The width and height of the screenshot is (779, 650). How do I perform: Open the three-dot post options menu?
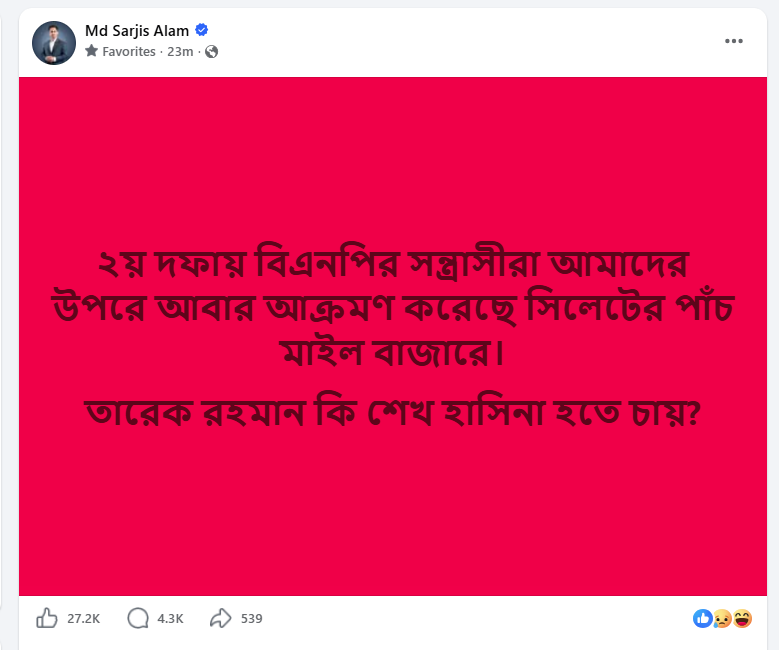tap(733, 41)
